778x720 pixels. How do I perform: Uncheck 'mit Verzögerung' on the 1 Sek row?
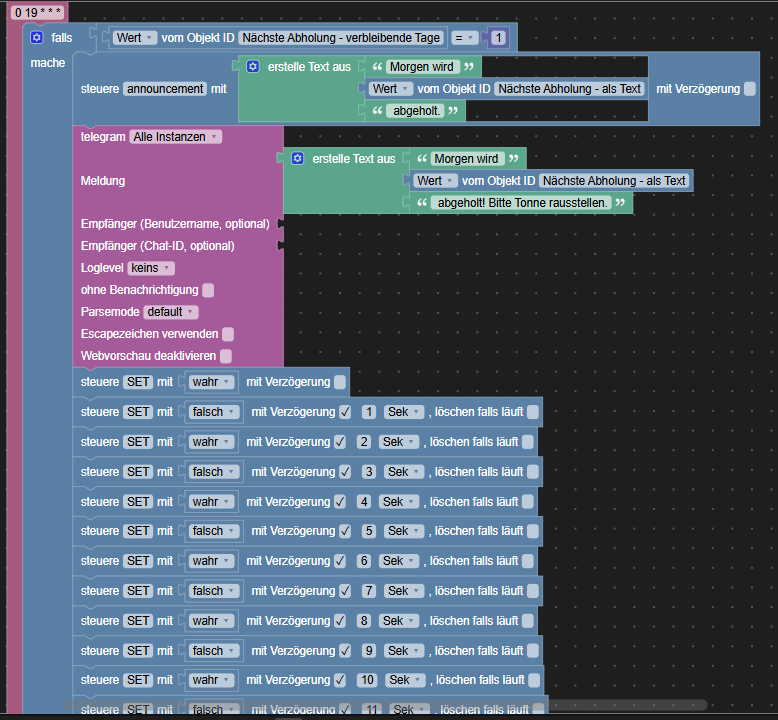(x=345, y=412)
